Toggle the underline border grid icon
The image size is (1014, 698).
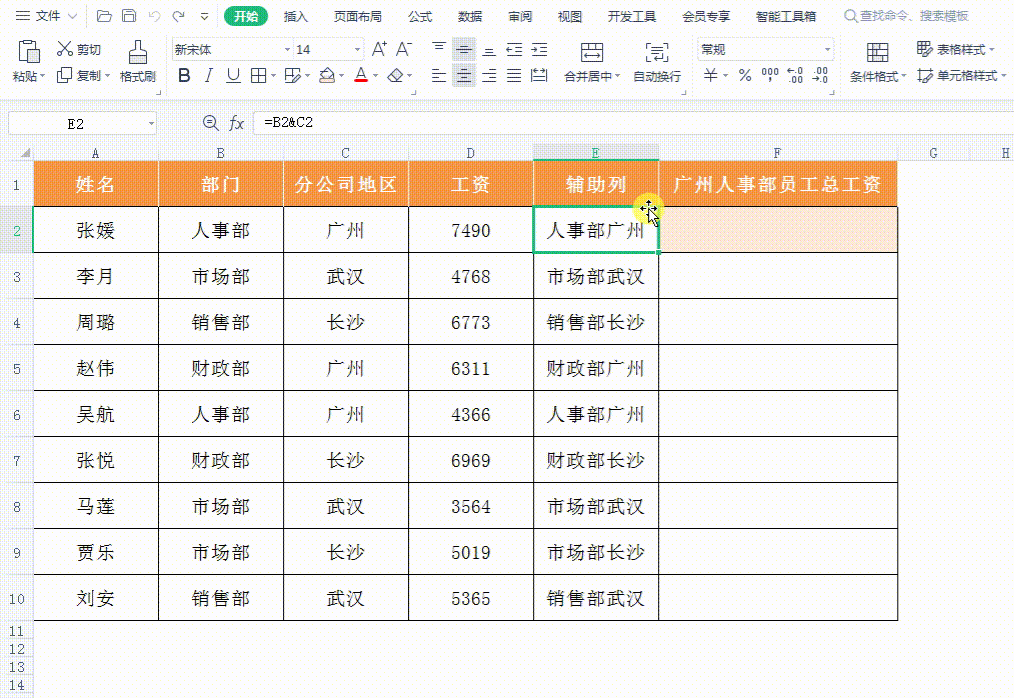256,75
